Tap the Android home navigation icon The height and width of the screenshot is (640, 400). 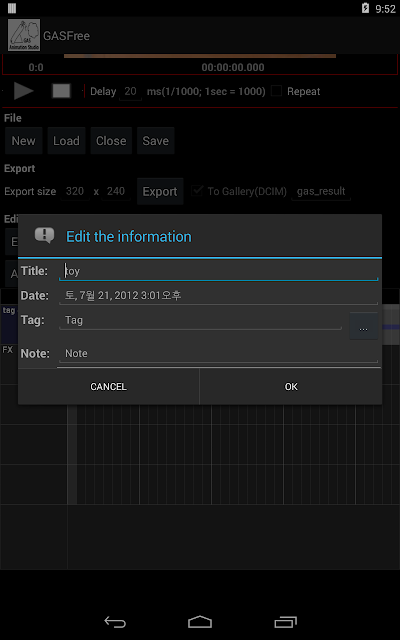[200, 622]
